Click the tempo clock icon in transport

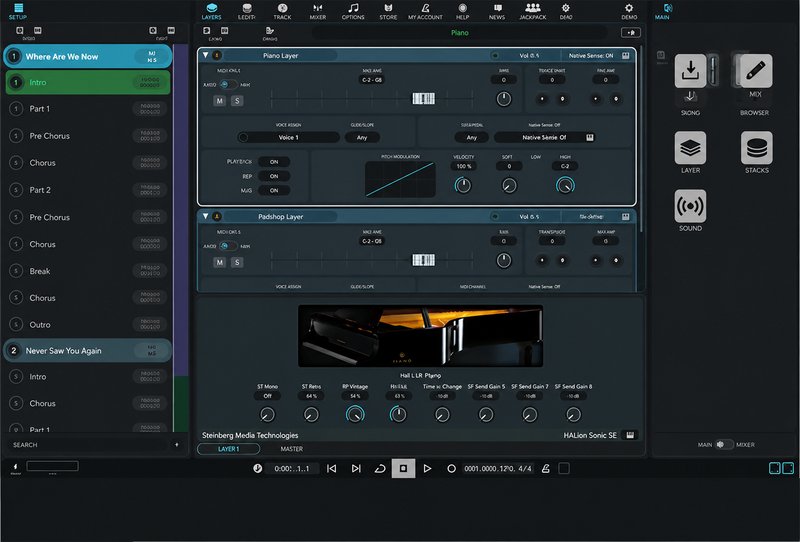point(258,469)
